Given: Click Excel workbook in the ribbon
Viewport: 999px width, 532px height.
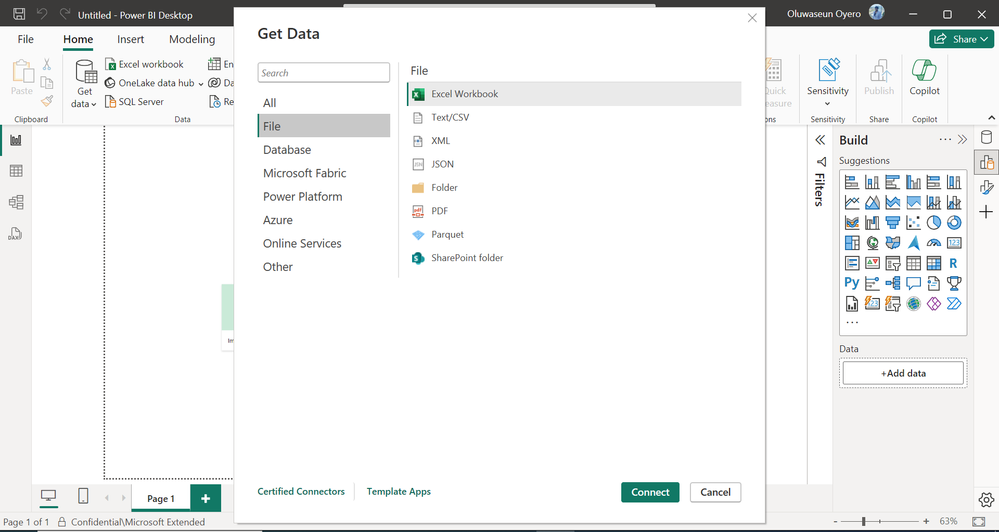Looking at the screenshot, I should click(x=145, y=64).
